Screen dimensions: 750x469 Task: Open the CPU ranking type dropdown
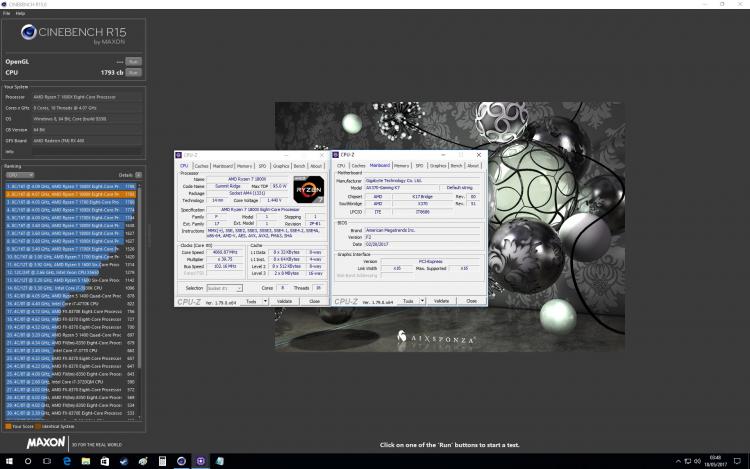pyautogui.click(x=20, y=175)
